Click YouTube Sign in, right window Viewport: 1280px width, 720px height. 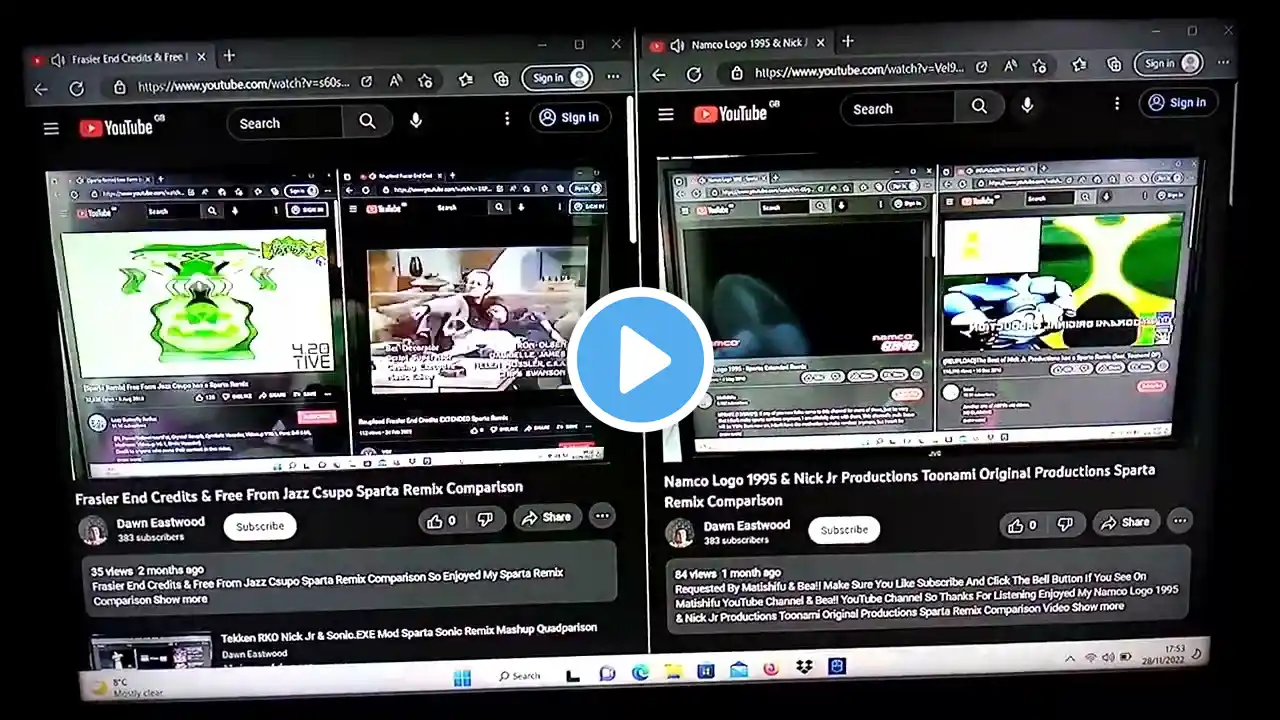(x=1177, y=102)
